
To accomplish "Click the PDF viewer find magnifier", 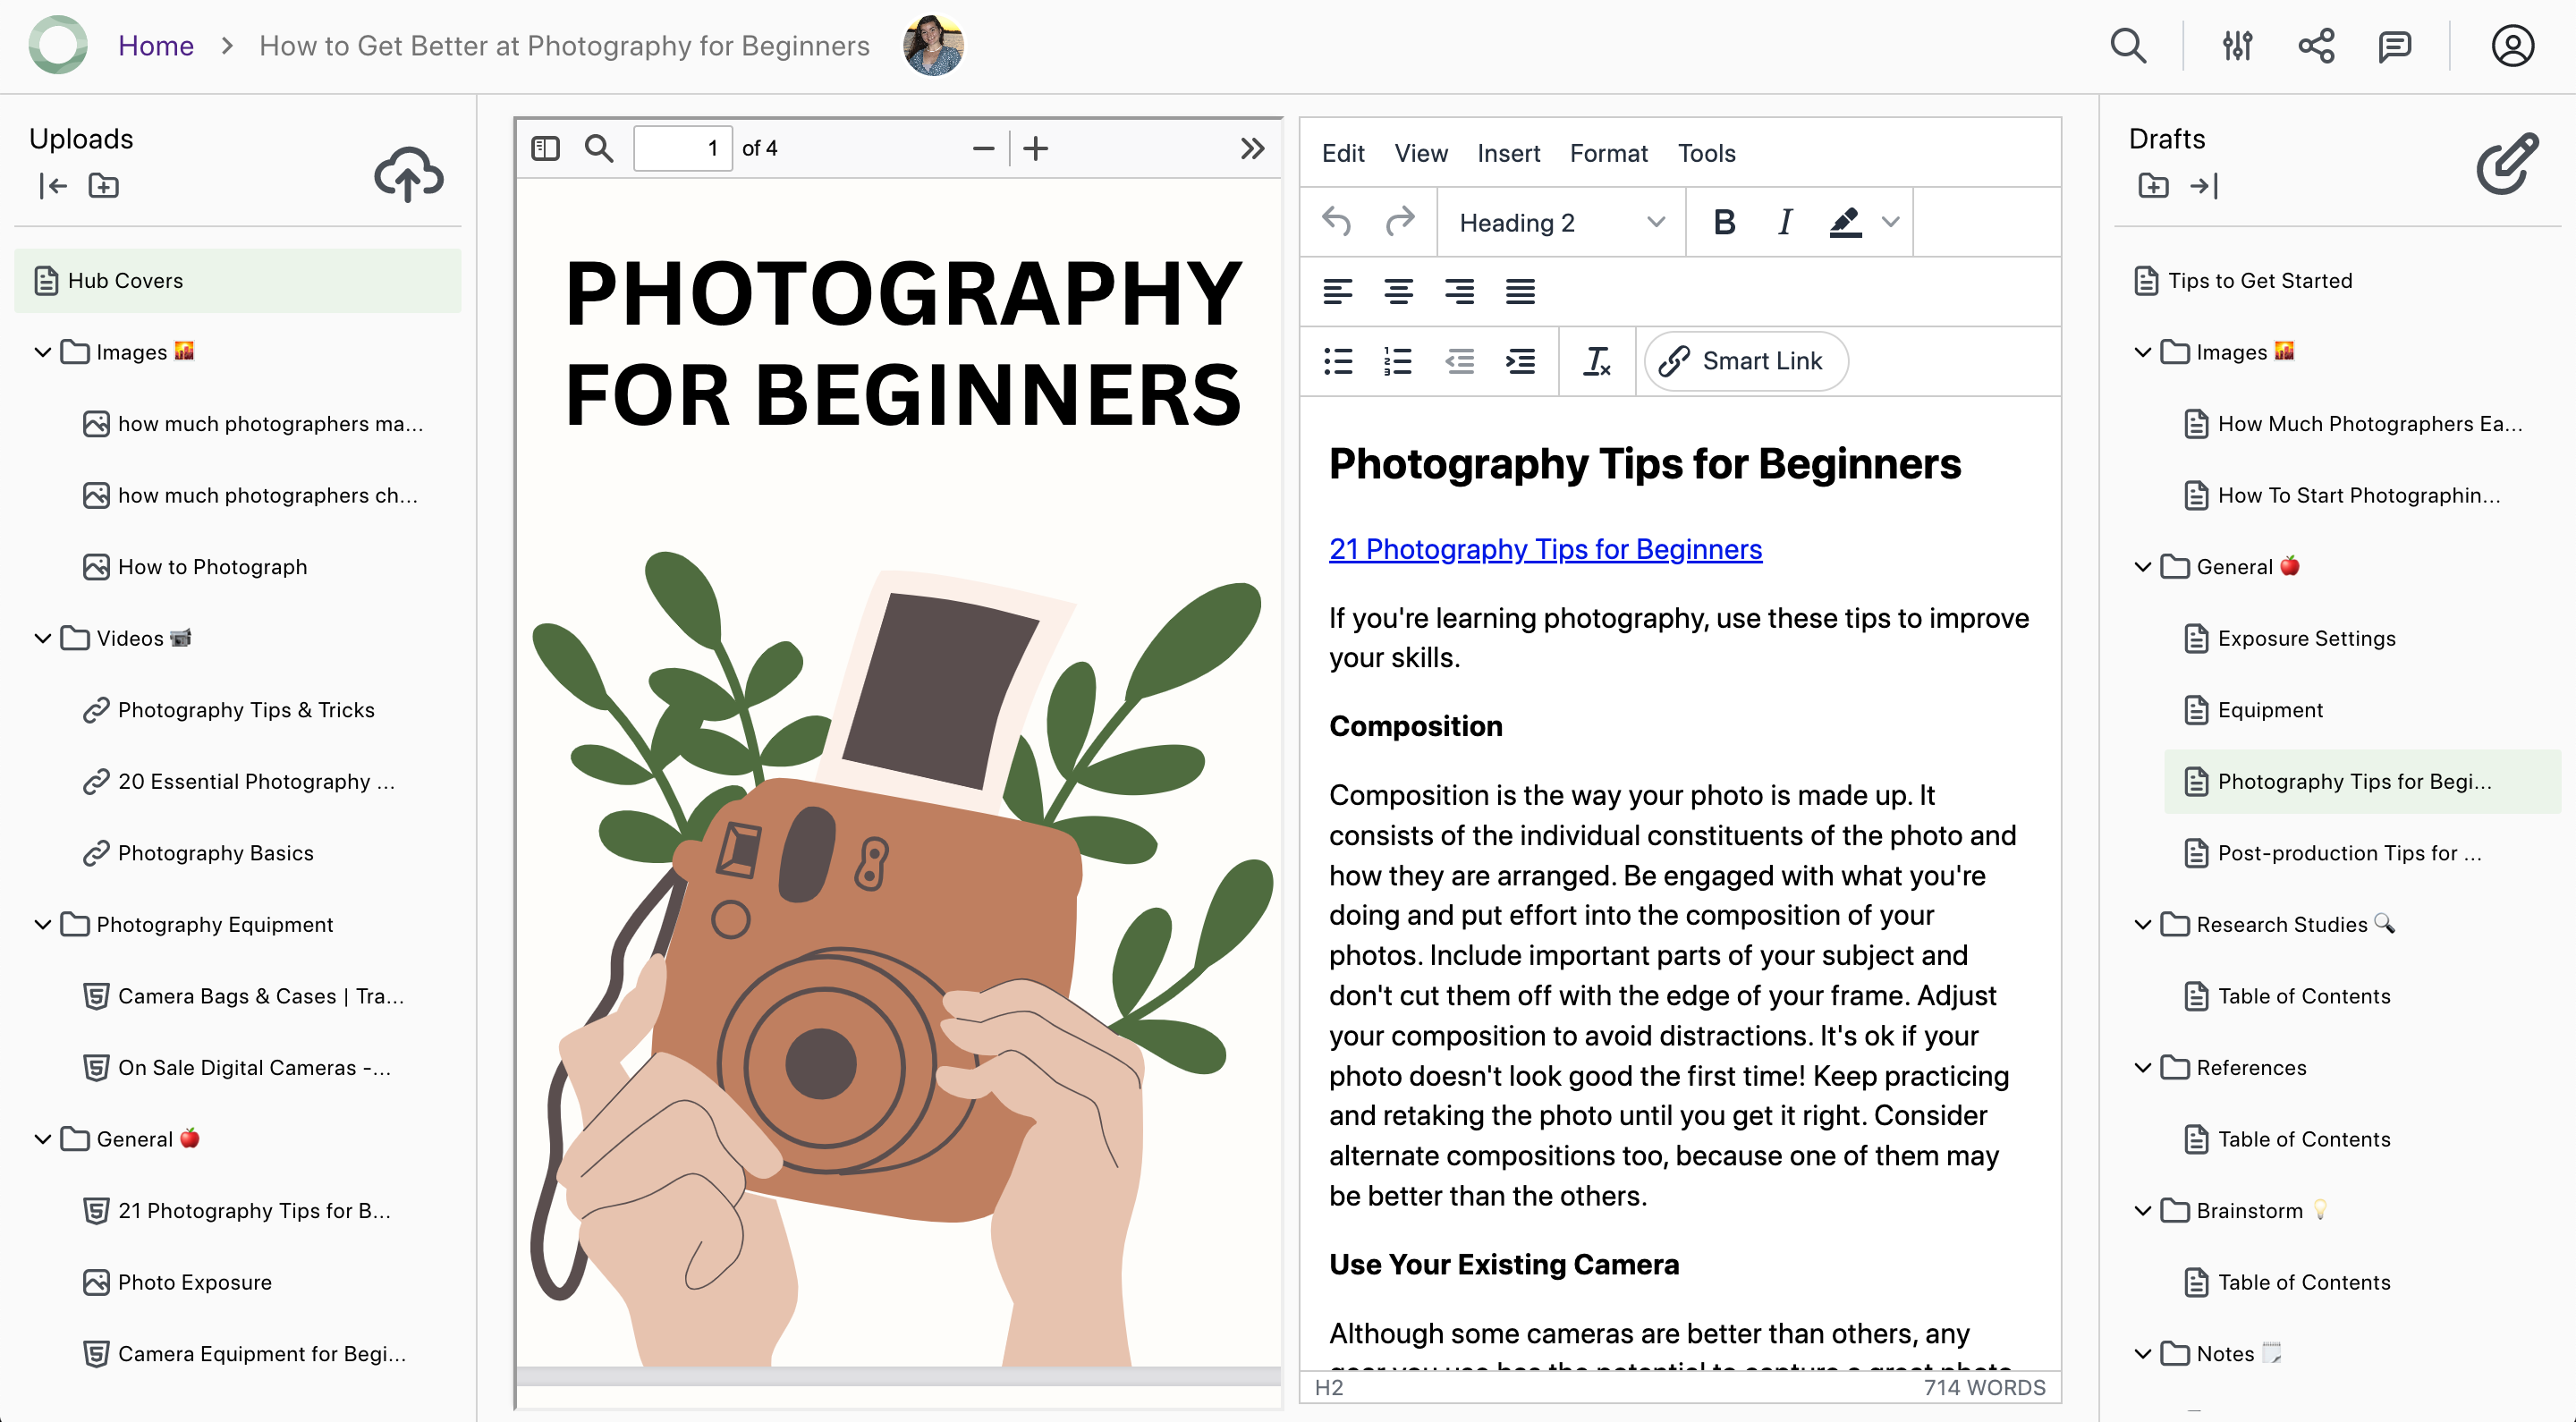I will coord(598,149).
